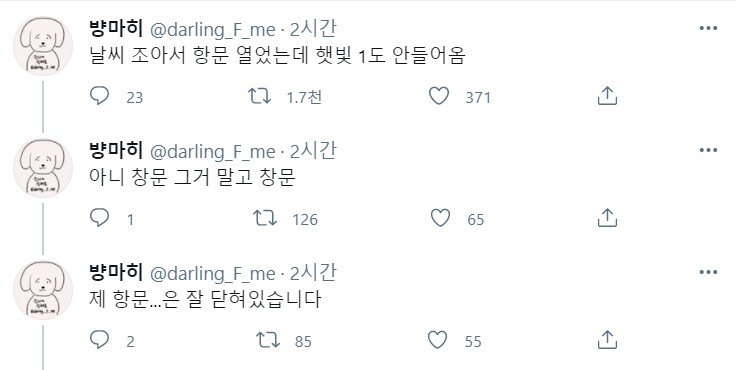
Task: Like the third tweet with 55 likes
Action: (437, 340)
